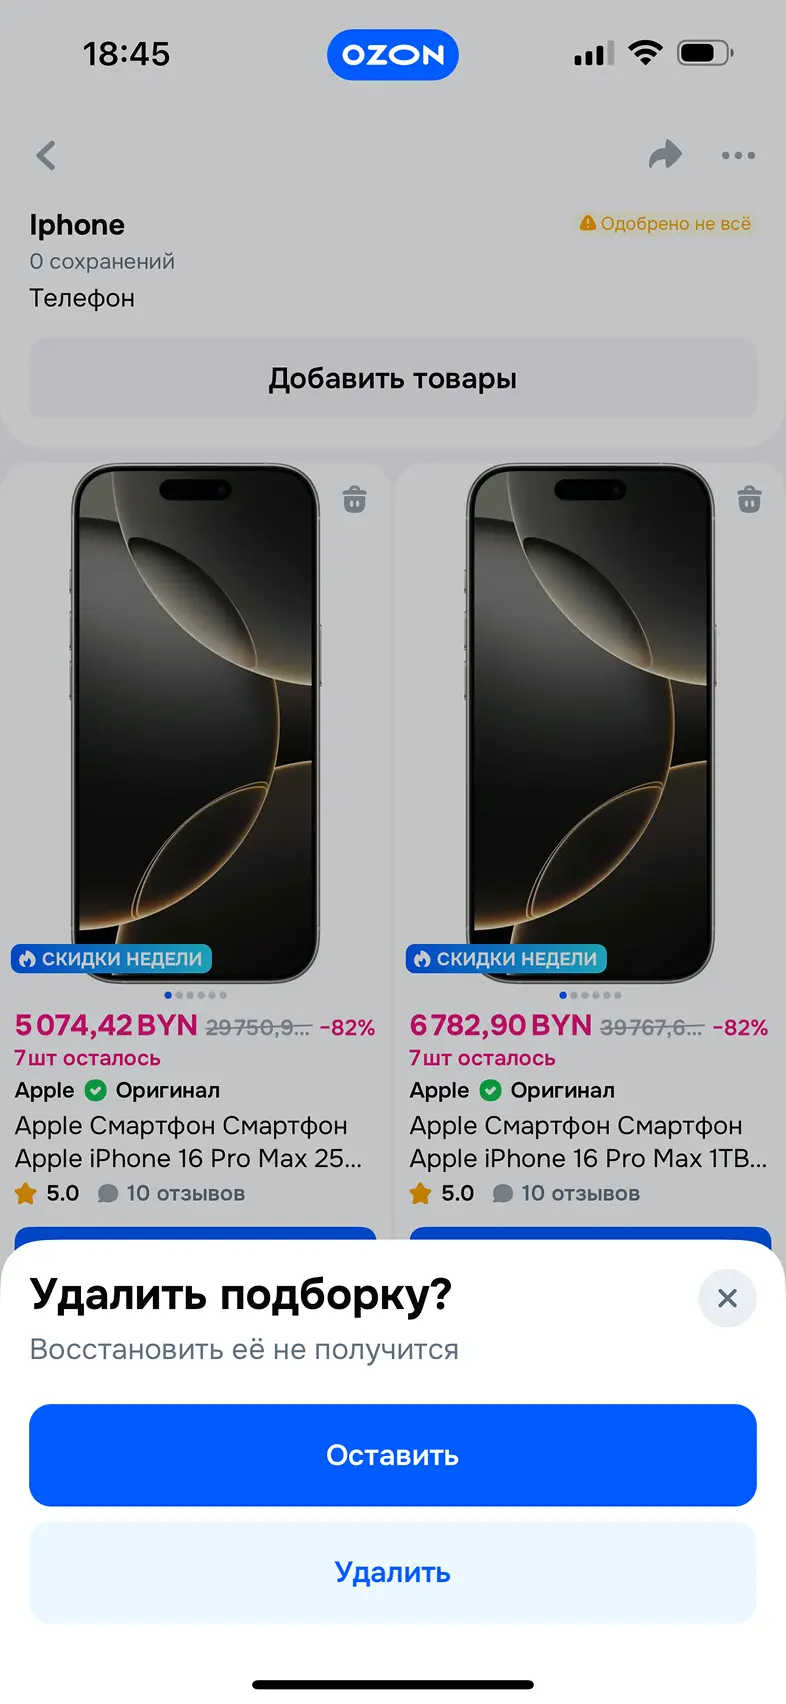
Task: Open the three-dots more options menu
Action: click(x=738, y=155)
